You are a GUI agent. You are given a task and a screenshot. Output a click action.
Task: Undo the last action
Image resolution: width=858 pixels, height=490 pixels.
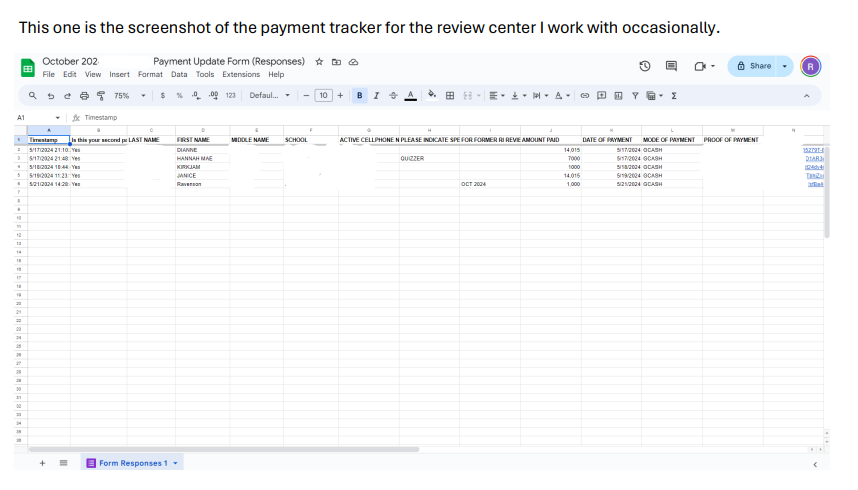(50, 96)
